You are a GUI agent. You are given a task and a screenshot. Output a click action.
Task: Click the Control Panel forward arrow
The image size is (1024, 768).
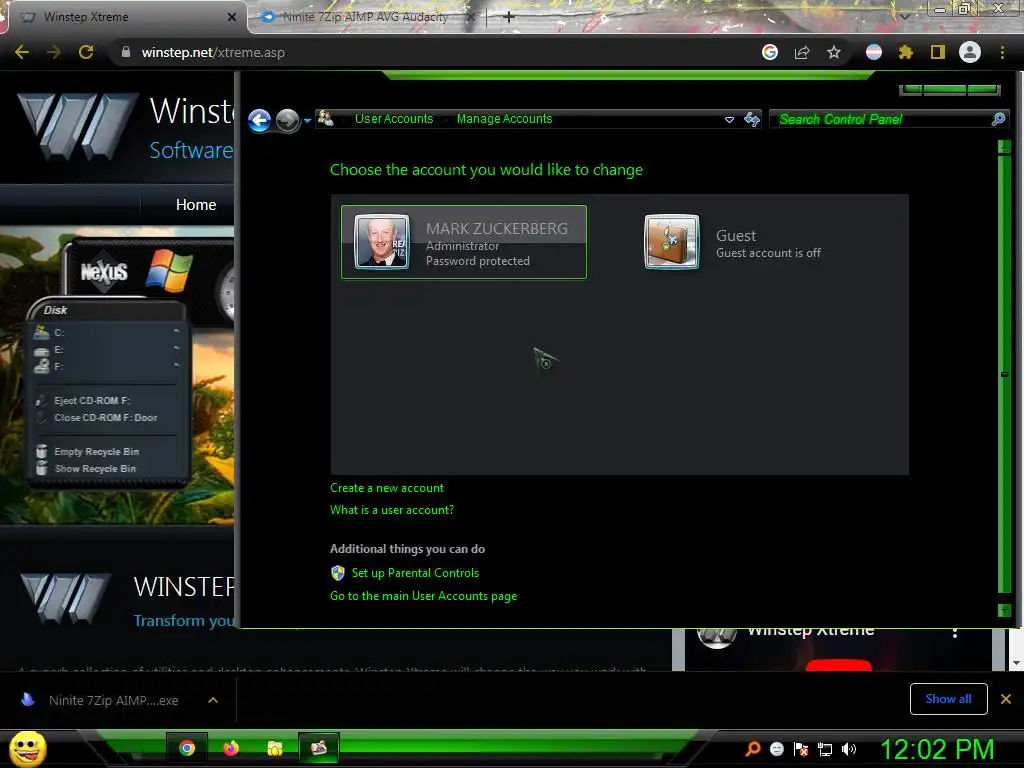pyautogui.click(x=287, y=120)
